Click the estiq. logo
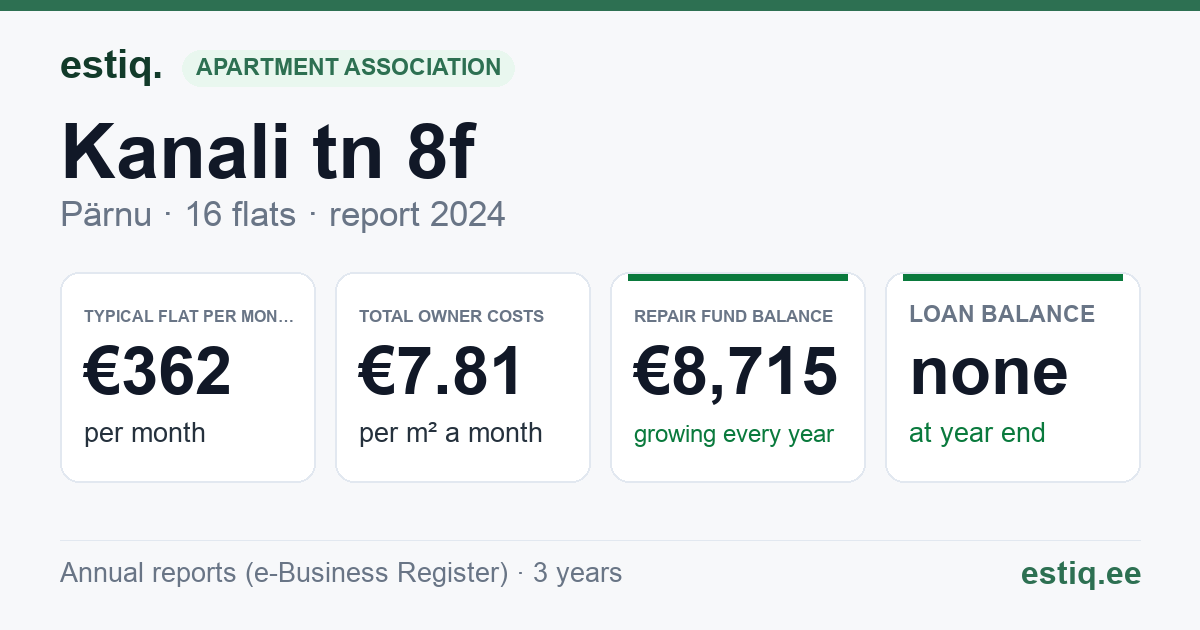Viewport: 1200px width, 630px height. [111, 66]
